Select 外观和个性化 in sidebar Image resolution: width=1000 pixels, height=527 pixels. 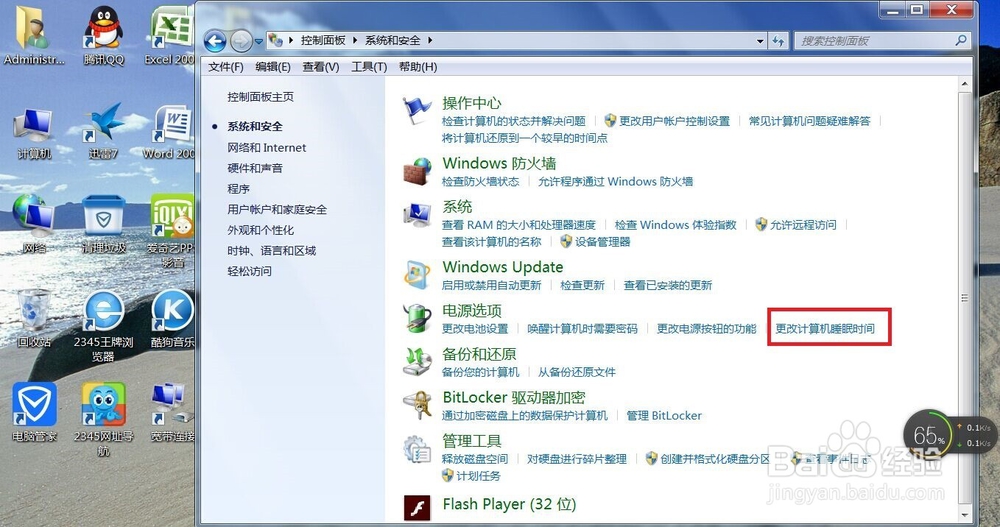[261, 230]
